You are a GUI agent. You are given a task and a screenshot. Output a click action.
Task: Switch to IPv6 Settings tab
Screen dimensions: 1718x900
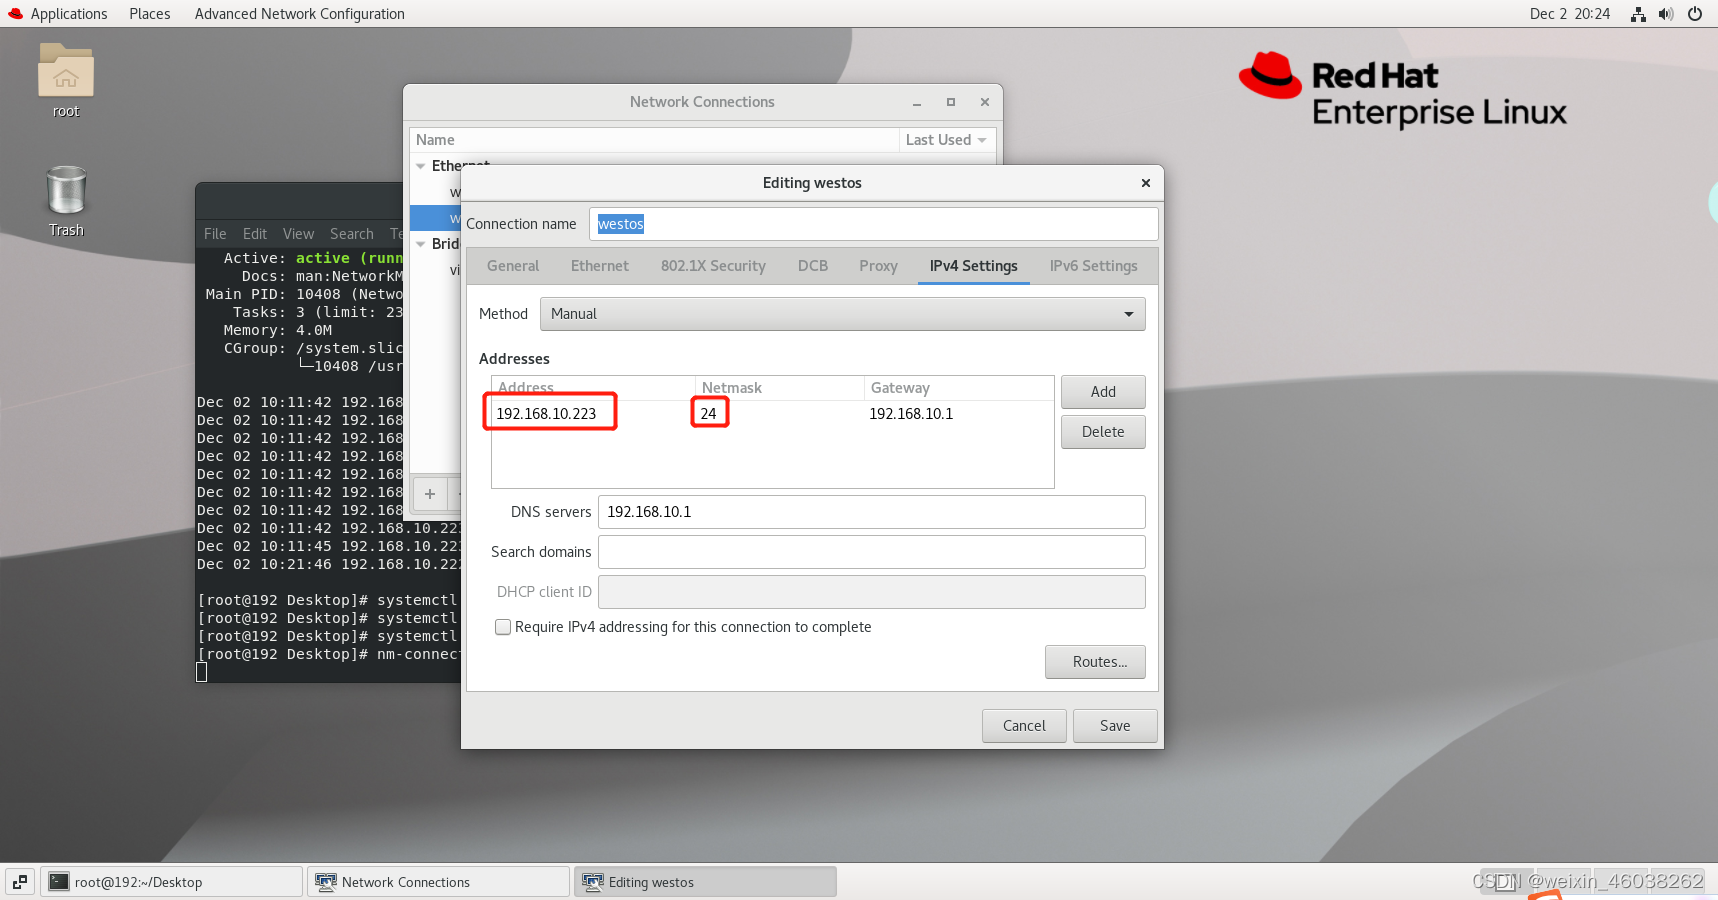click(1093, 266)
